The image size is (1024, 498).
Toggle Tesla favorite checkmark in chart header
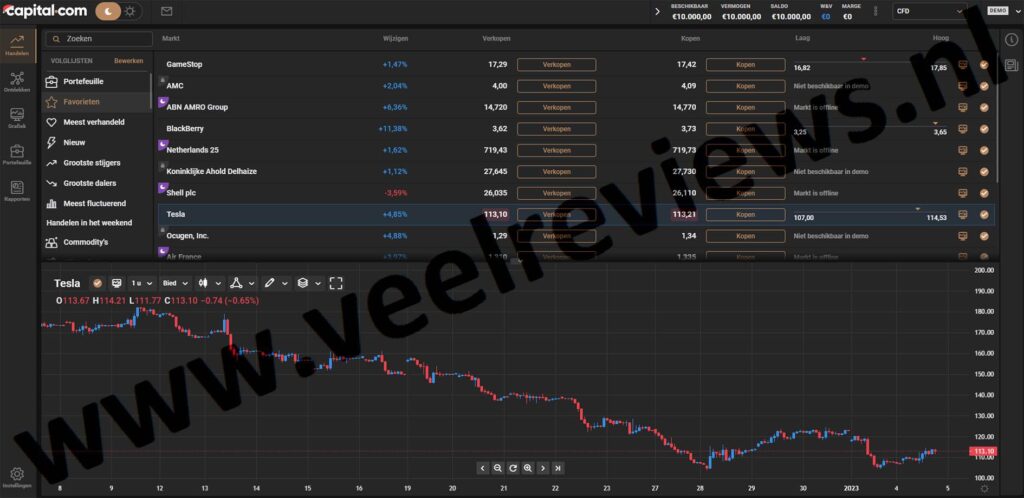tap(97, 283)
